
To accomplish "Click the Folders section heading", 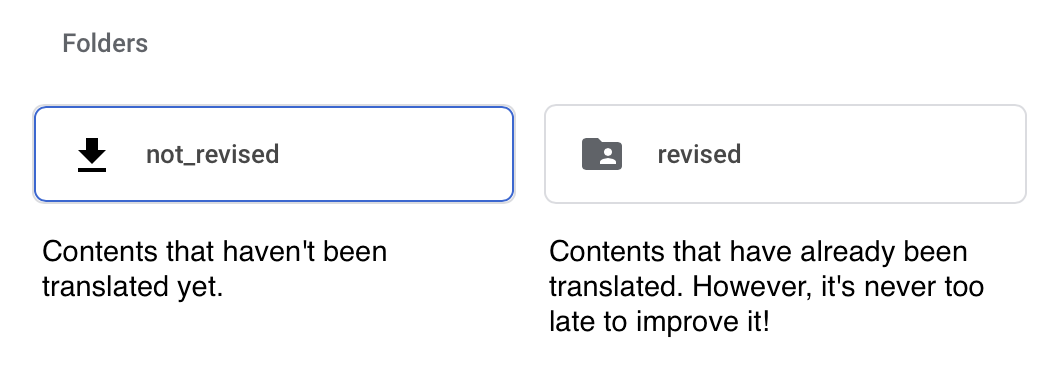I will [x=105, y=43].
